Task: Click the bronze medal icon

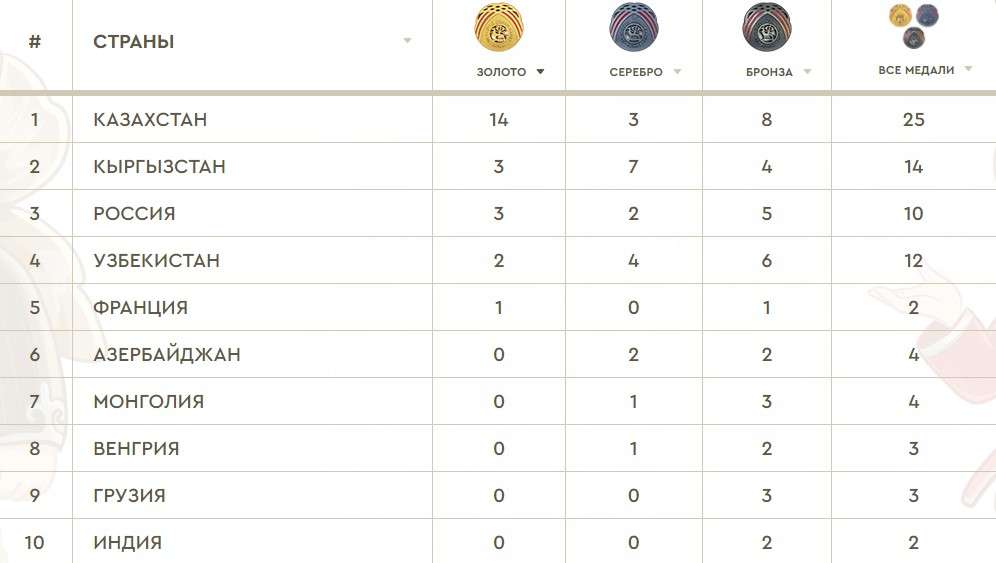Action: click(767, 27)
